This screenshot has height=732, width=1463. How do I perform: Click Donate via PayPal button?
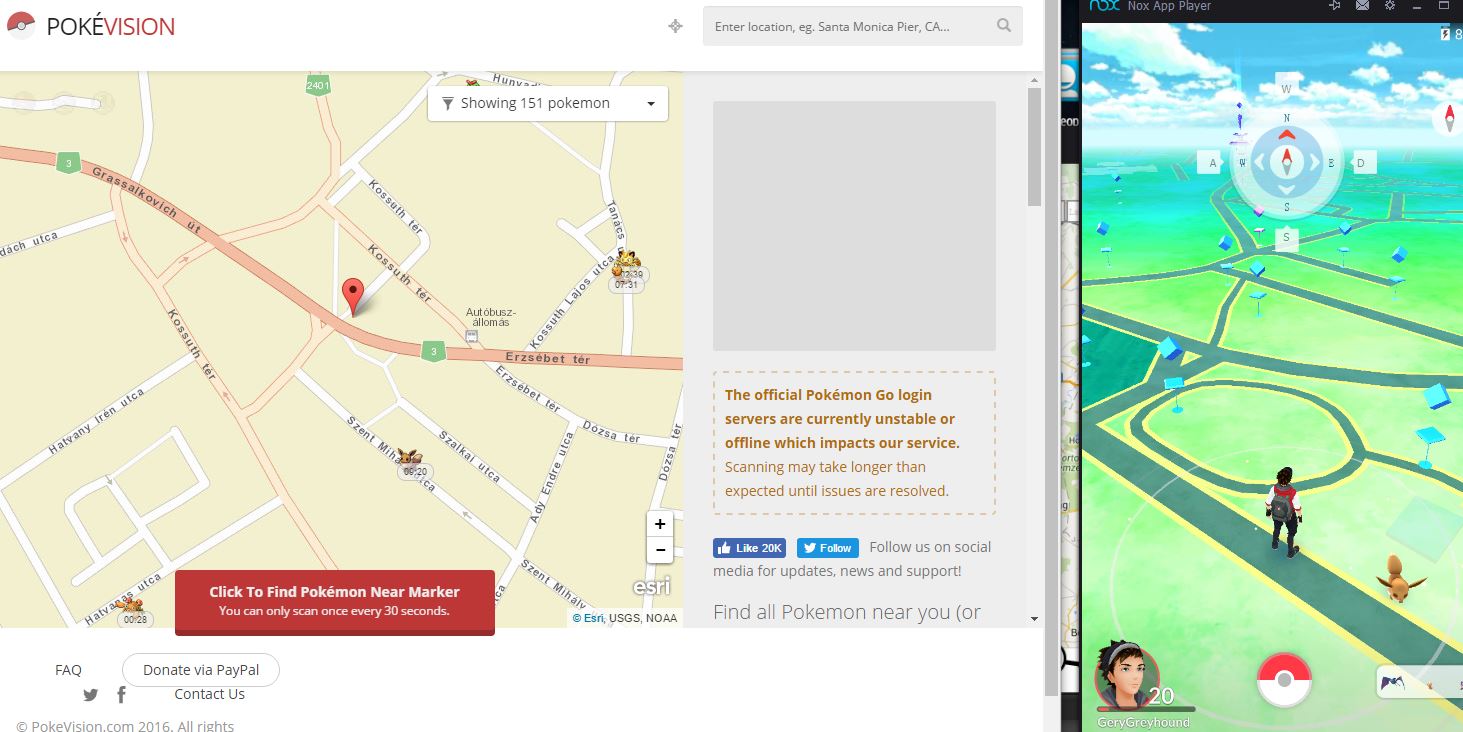pyautogui.click(x=201, y=670)
